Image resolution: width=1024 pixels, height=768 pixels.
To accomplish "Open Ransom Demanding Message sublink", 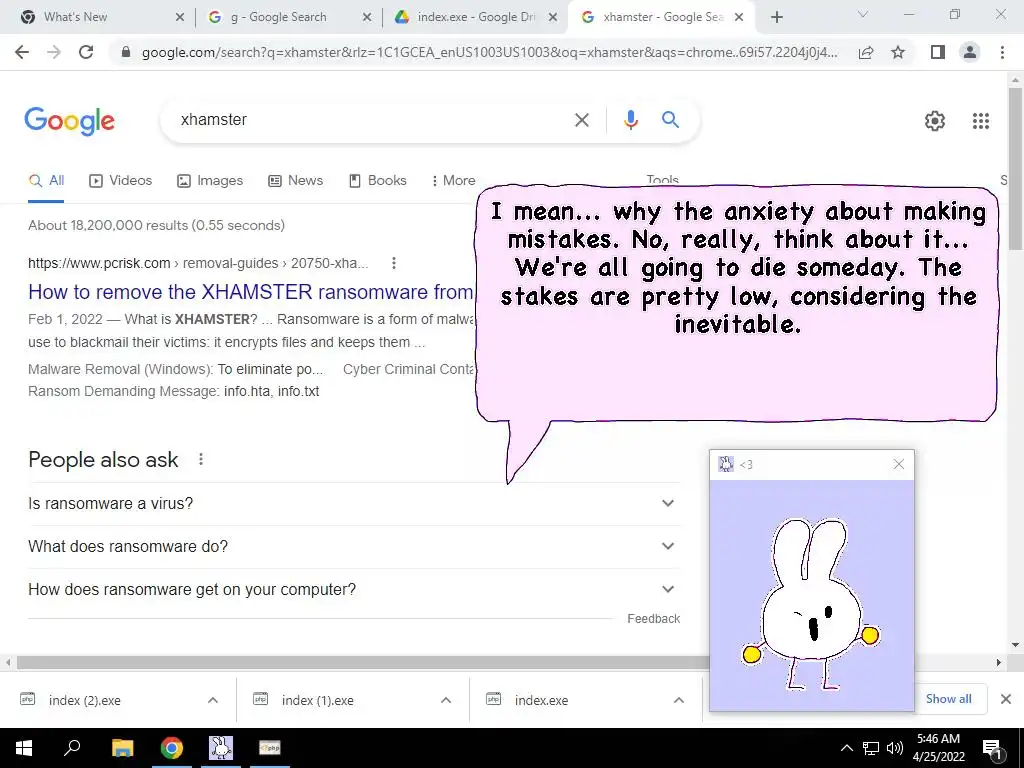I will (123, 392).
